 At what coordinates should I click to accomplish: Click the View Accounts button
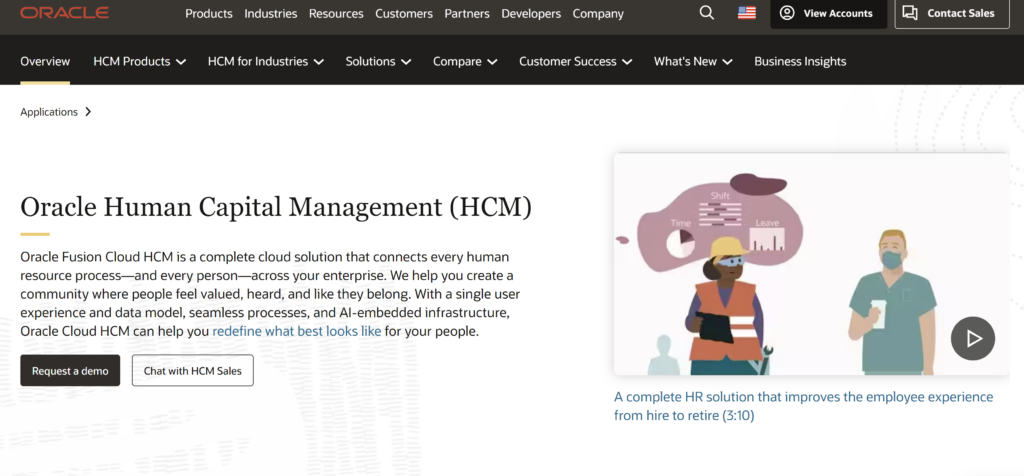coord(828,14)
